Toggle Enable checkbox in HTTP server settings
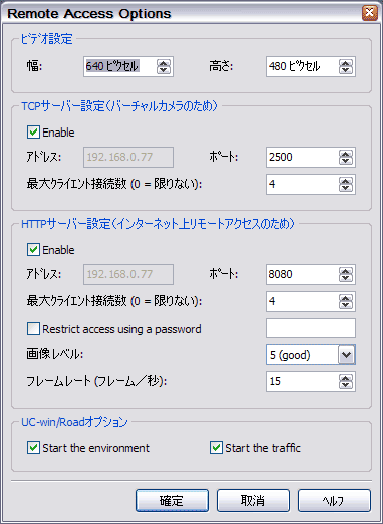 click(33, 250)
